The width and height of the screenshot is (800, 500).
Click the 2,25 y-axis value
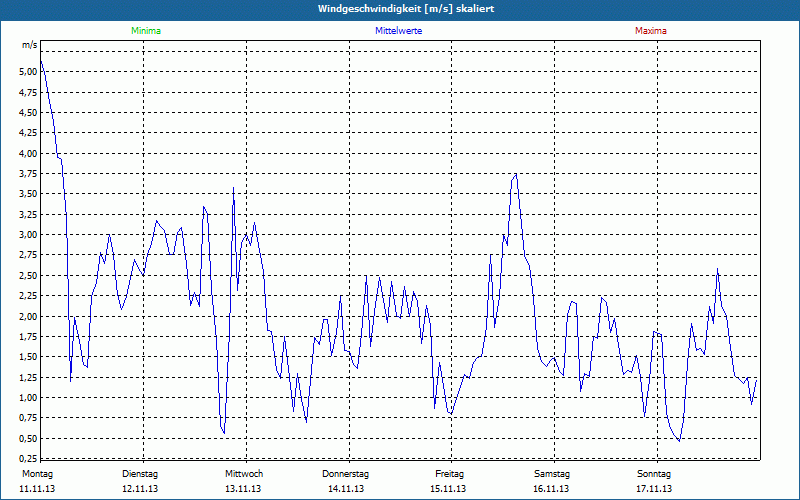tap(28, 296)
